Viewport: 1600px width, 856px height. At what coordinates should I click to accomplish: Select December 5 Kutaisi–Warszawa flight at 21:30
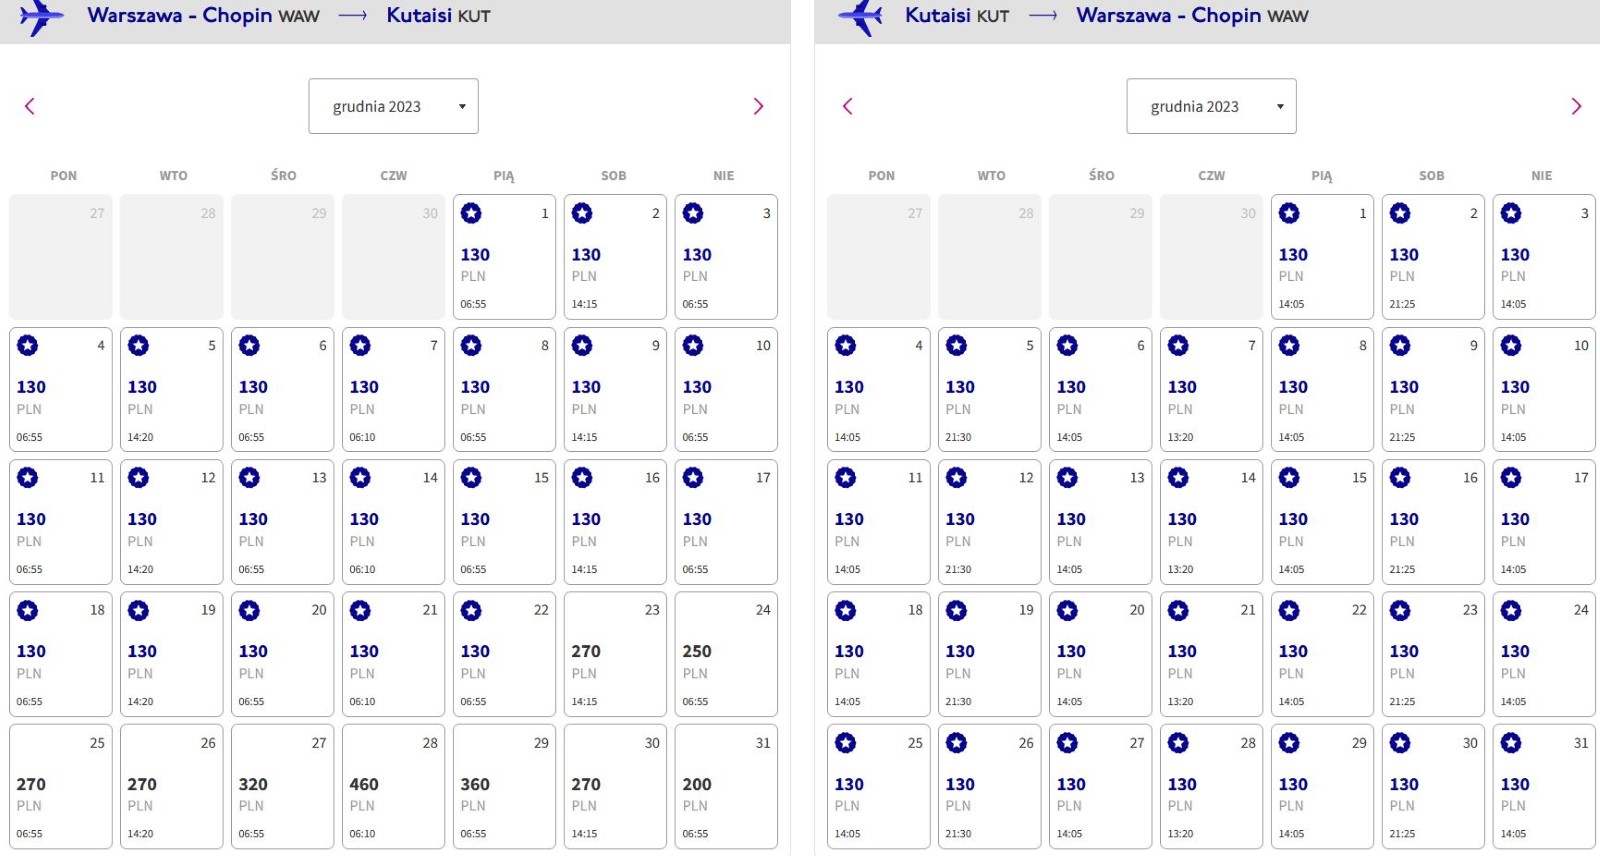pos(989,390)
